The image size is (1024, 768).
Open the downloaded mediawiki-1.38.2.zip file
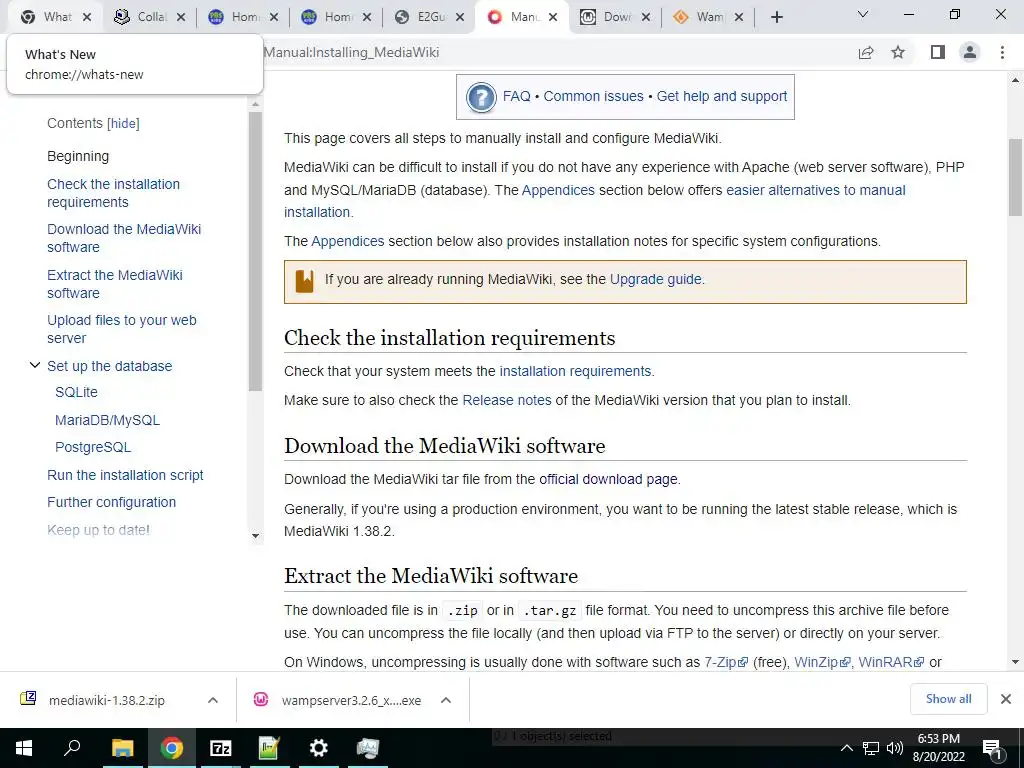[x=106, y=700]
